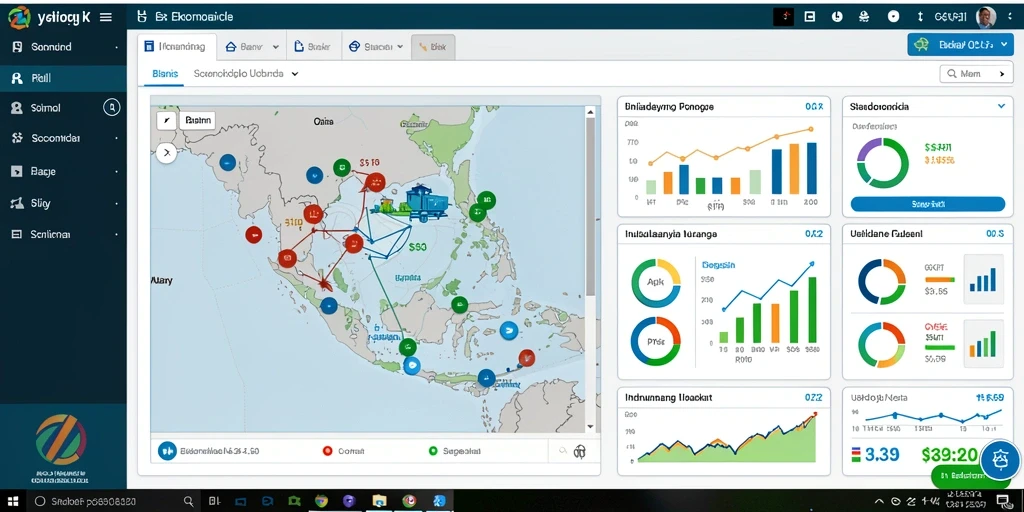Viewport: 1024px width, 512px height.
Task: Click the icon left of the Ekomoaicle title
Action: 142,17
